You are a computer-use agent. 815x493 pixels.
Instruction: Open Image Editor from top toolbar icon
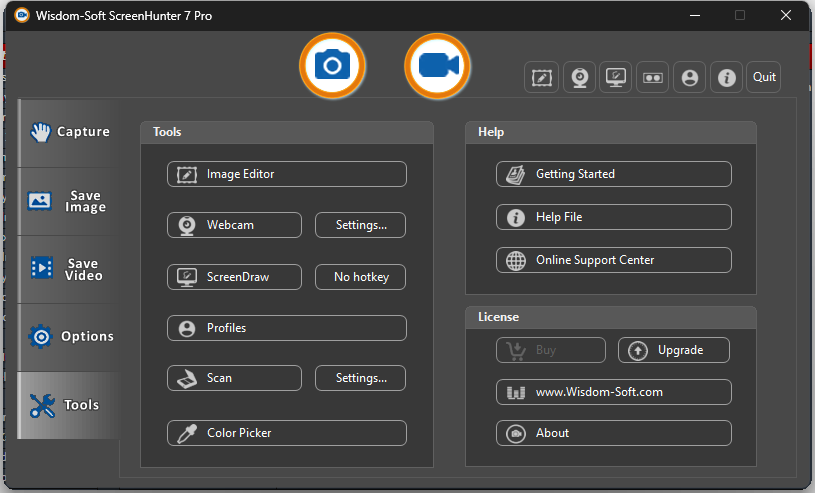[542, 77]
